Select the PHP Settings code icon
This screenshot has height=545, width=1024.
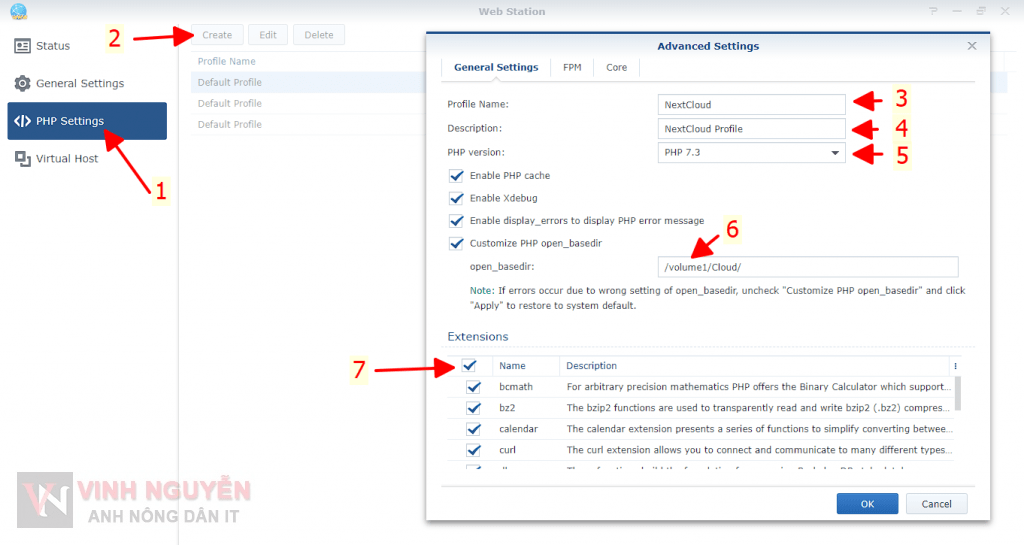point(22,121)
